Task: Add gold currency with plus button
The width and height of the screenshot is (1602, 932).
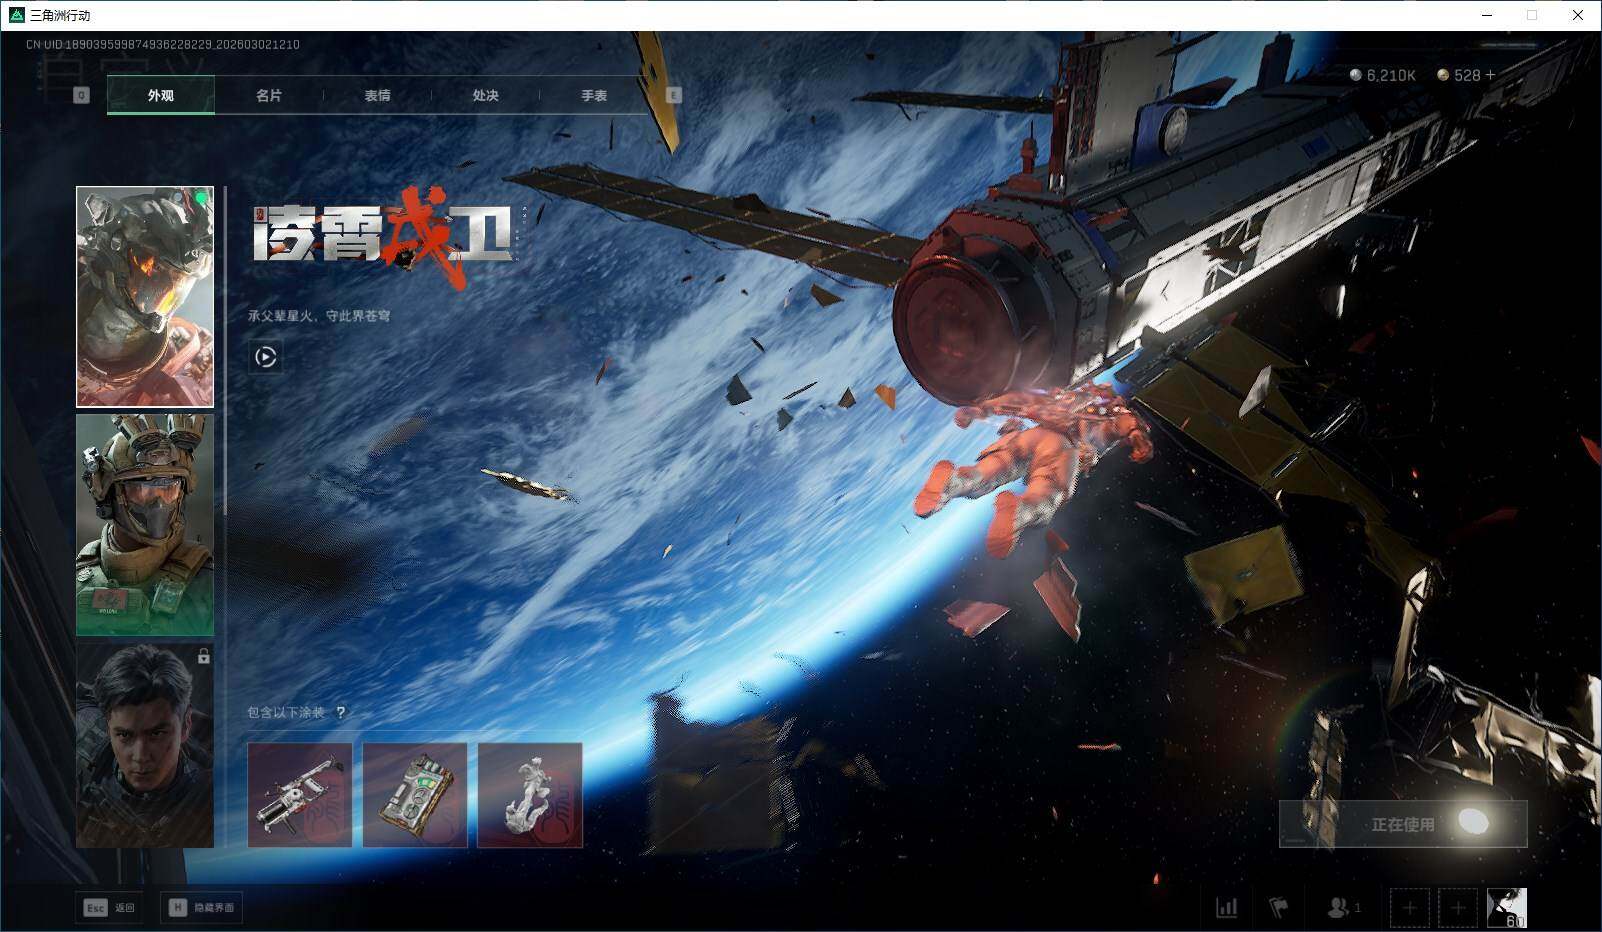Action: point(1490,75)
